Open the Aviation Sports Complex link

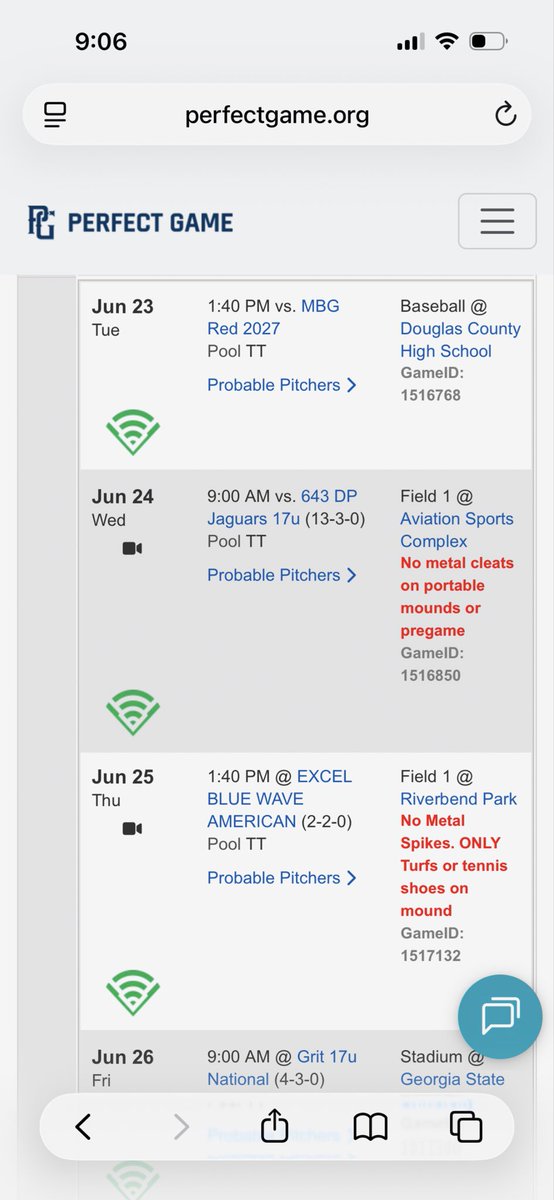[x=456, y=530]
